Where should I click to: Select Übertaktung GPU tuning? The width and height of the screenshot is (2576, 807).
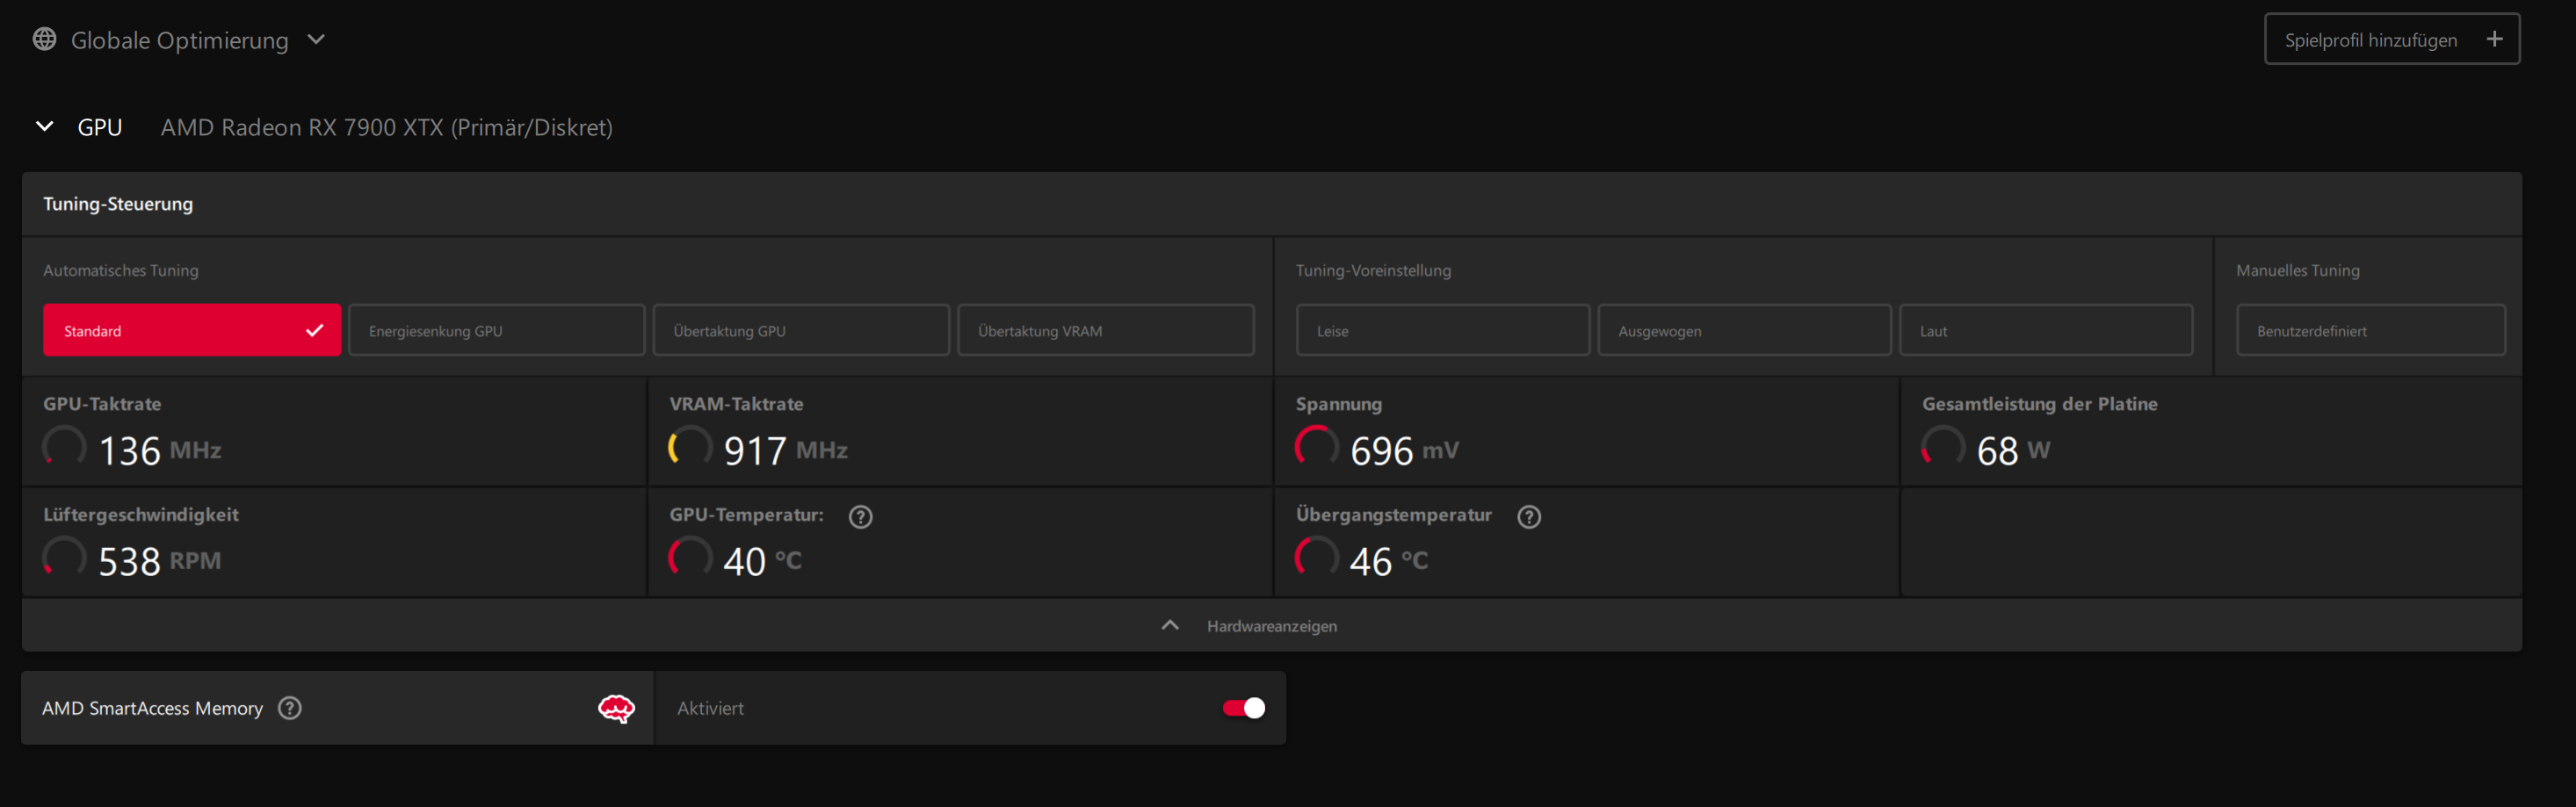(801, 330)
